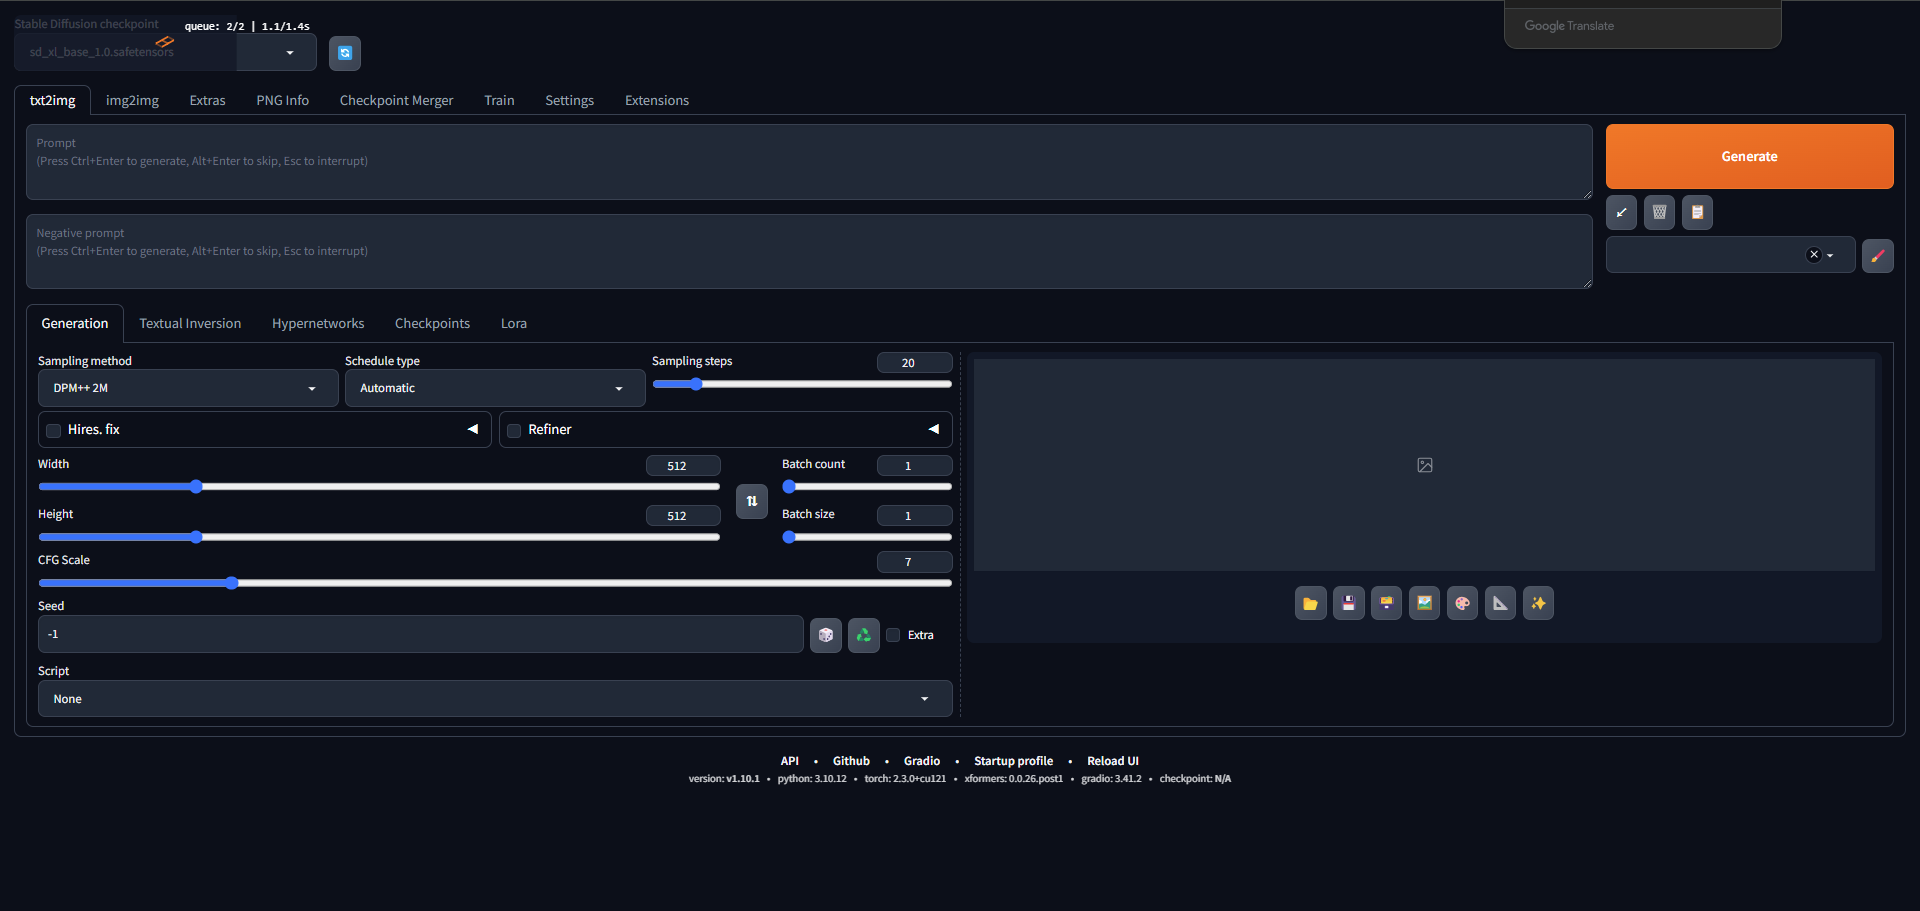Screen dimensions: 1920x911
Task: Open the PNG Info tab
Action: 282,100
